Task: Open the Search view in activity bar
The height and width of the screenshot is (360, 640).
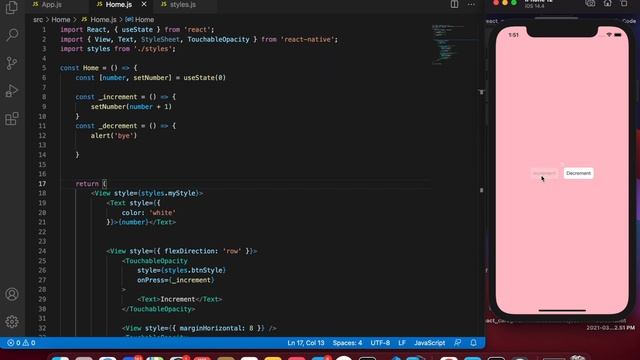Action: (12, 35)
